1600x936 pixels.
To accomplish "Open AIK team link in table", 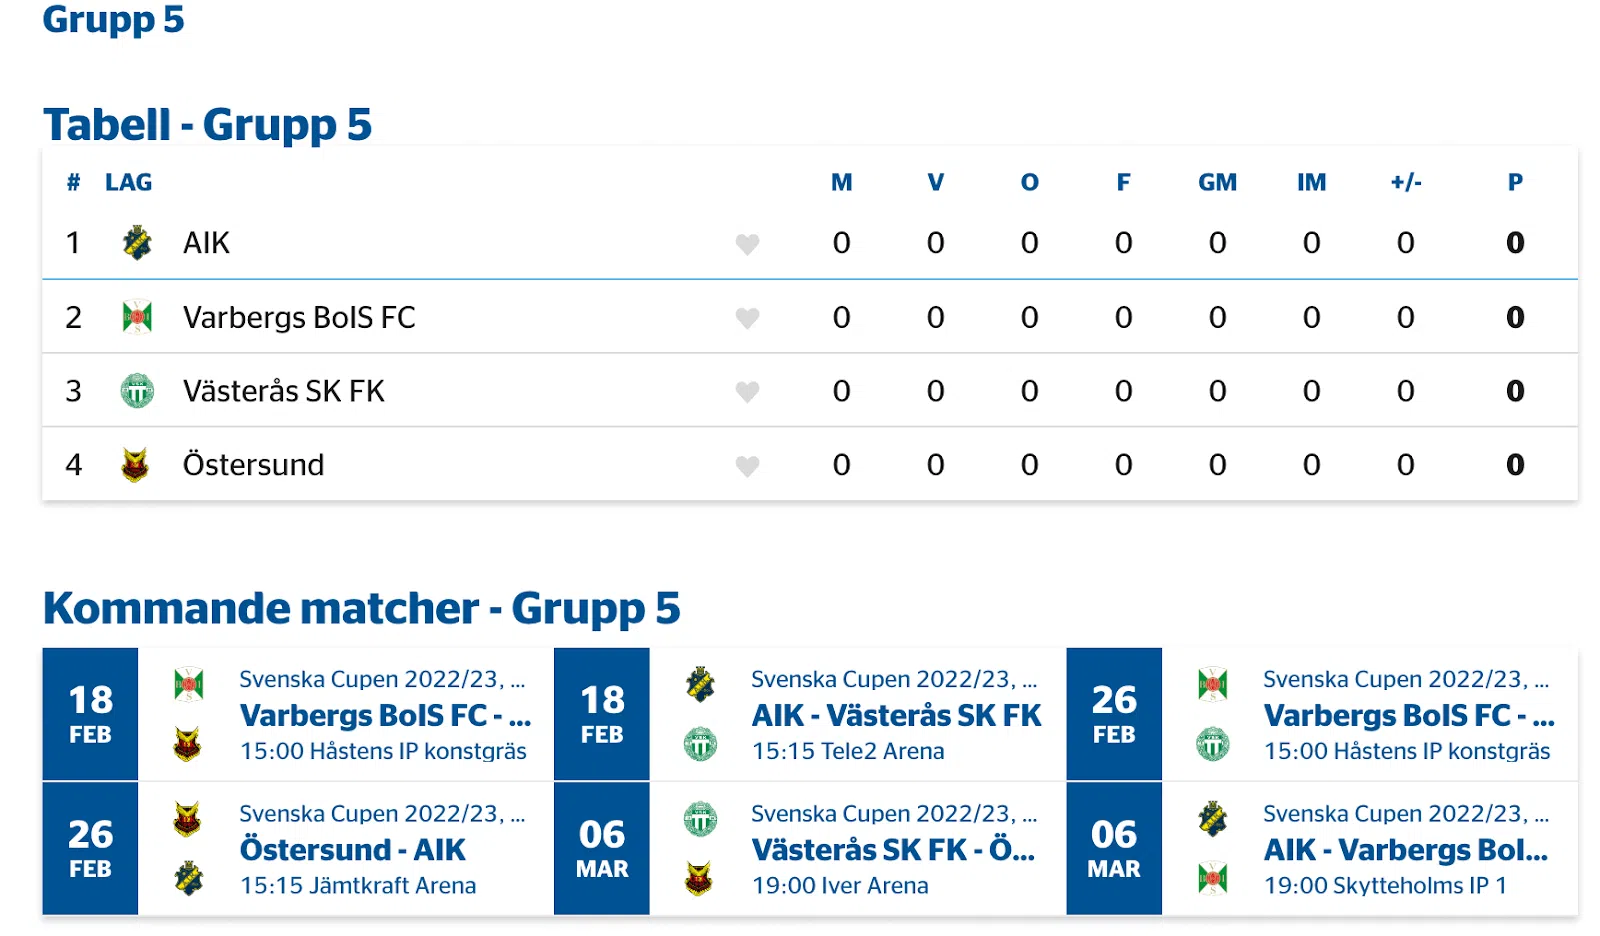I will point(206,243).
